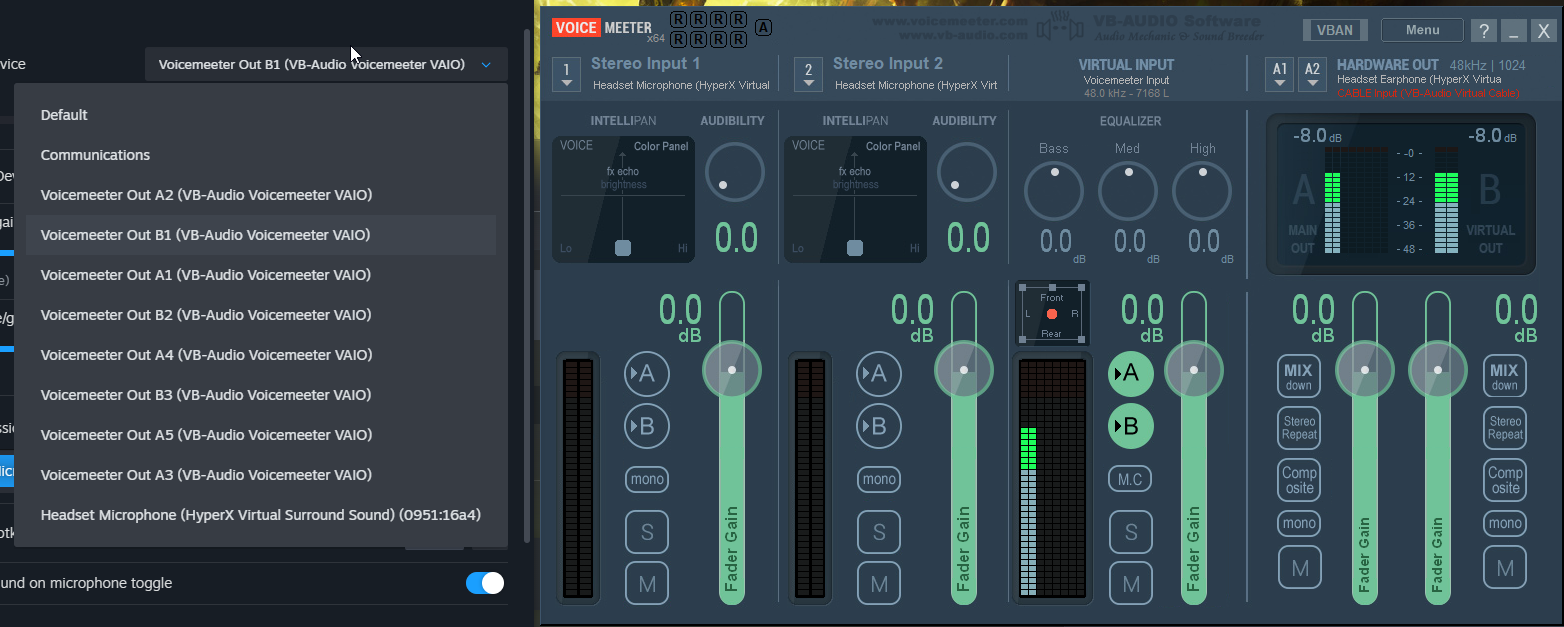Click Front/Rear surround panner of Virtual Input
Viewport: 1564px width, 627px height.
[1052, 314]
